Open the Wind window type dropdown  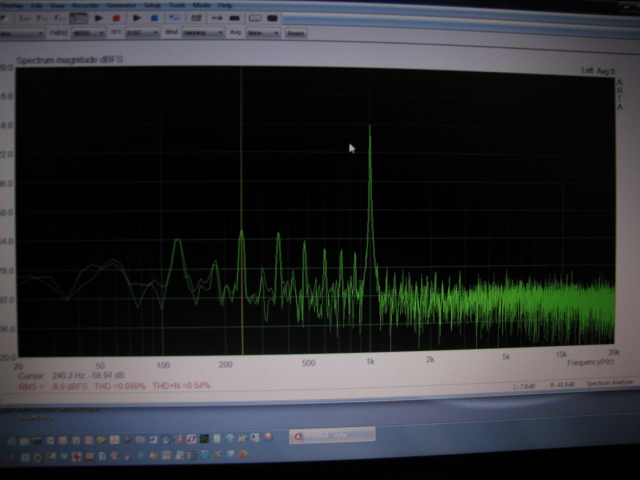click(203, 33)
